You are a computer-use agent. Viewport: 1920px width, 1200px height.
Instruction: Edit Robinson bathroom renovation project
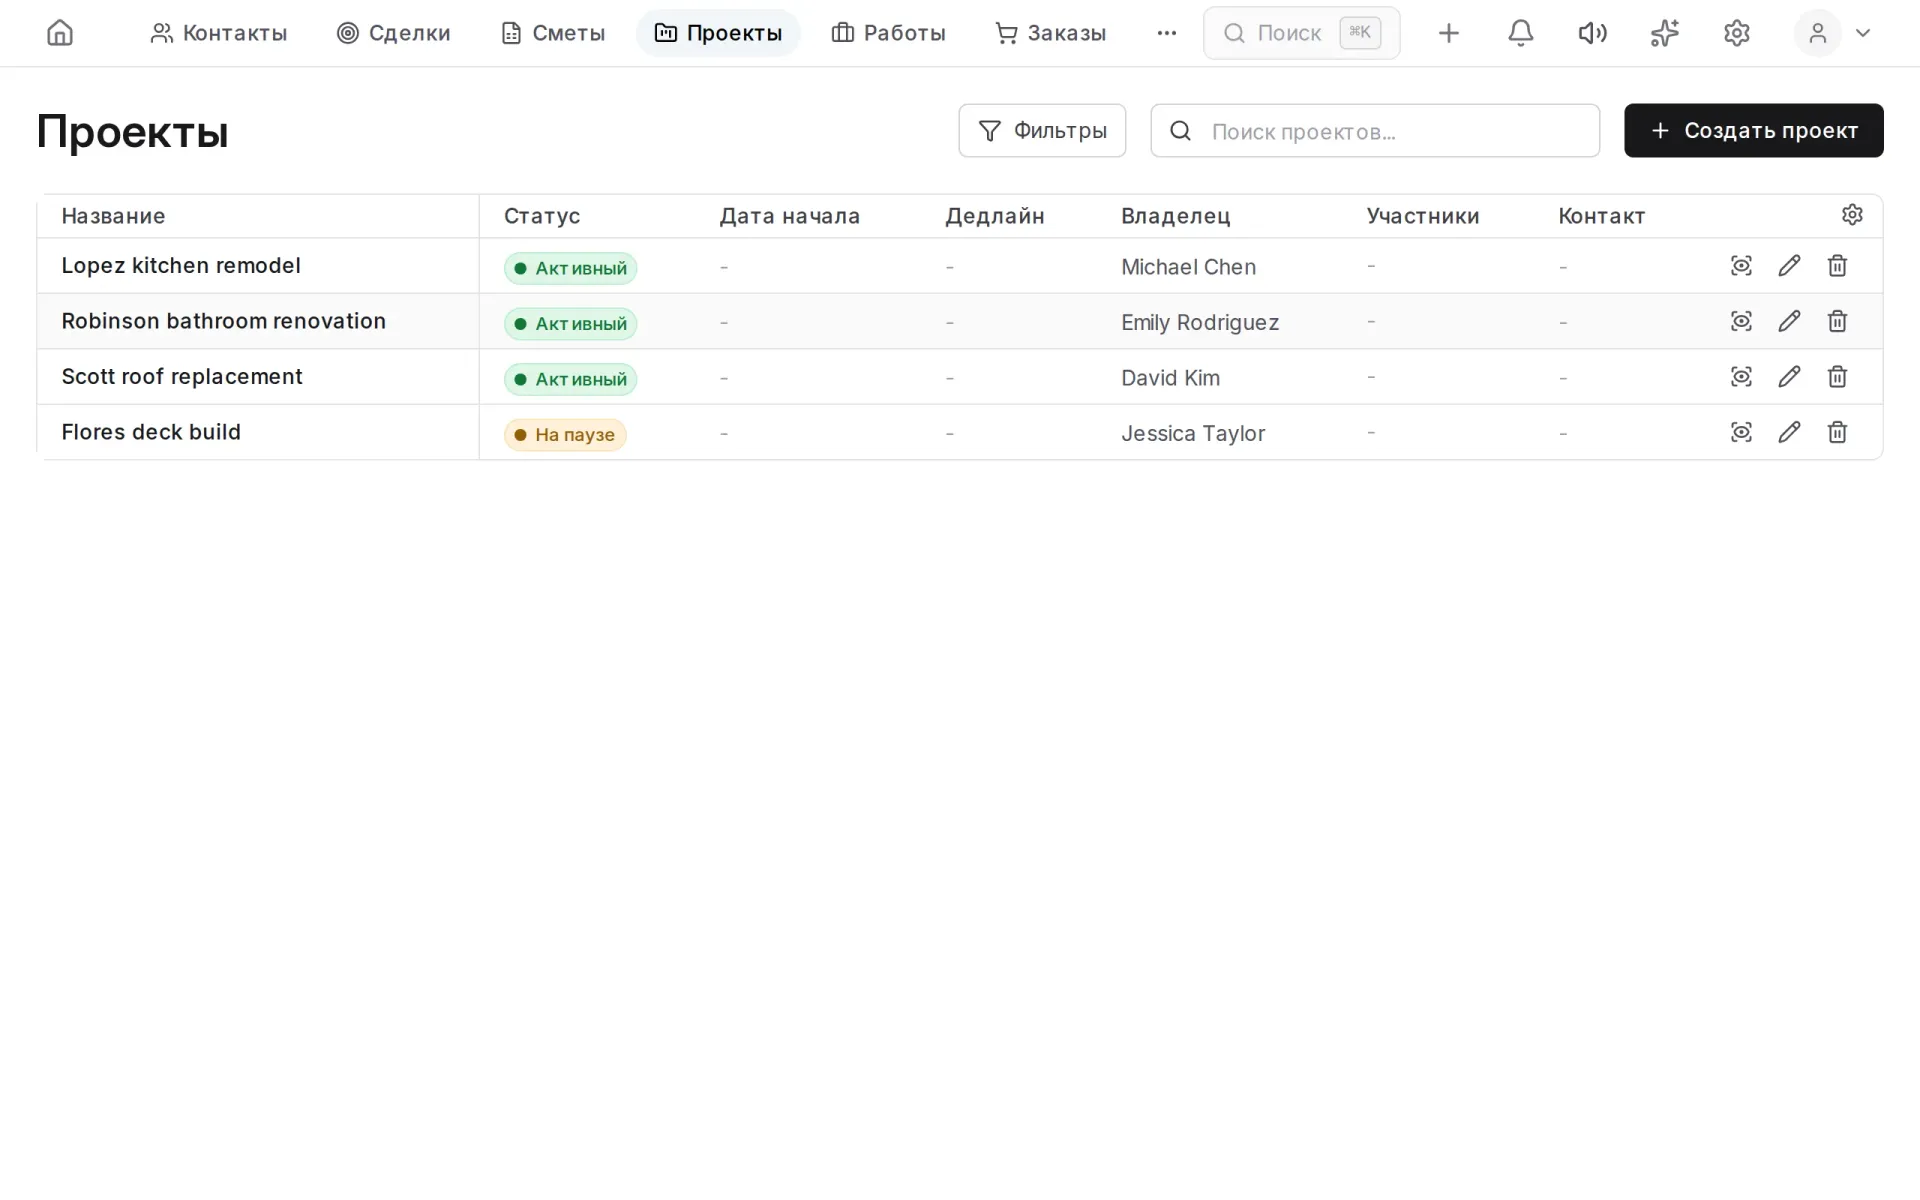click(x=1789, y=321)
